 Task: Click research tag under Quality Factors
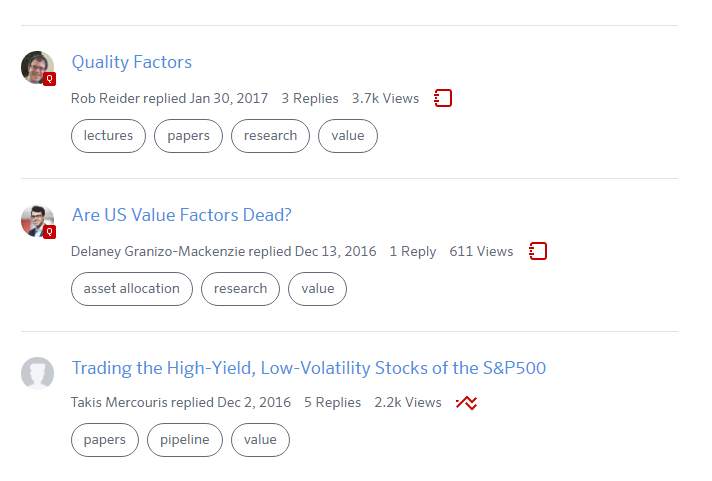click(x=270, y=136)
